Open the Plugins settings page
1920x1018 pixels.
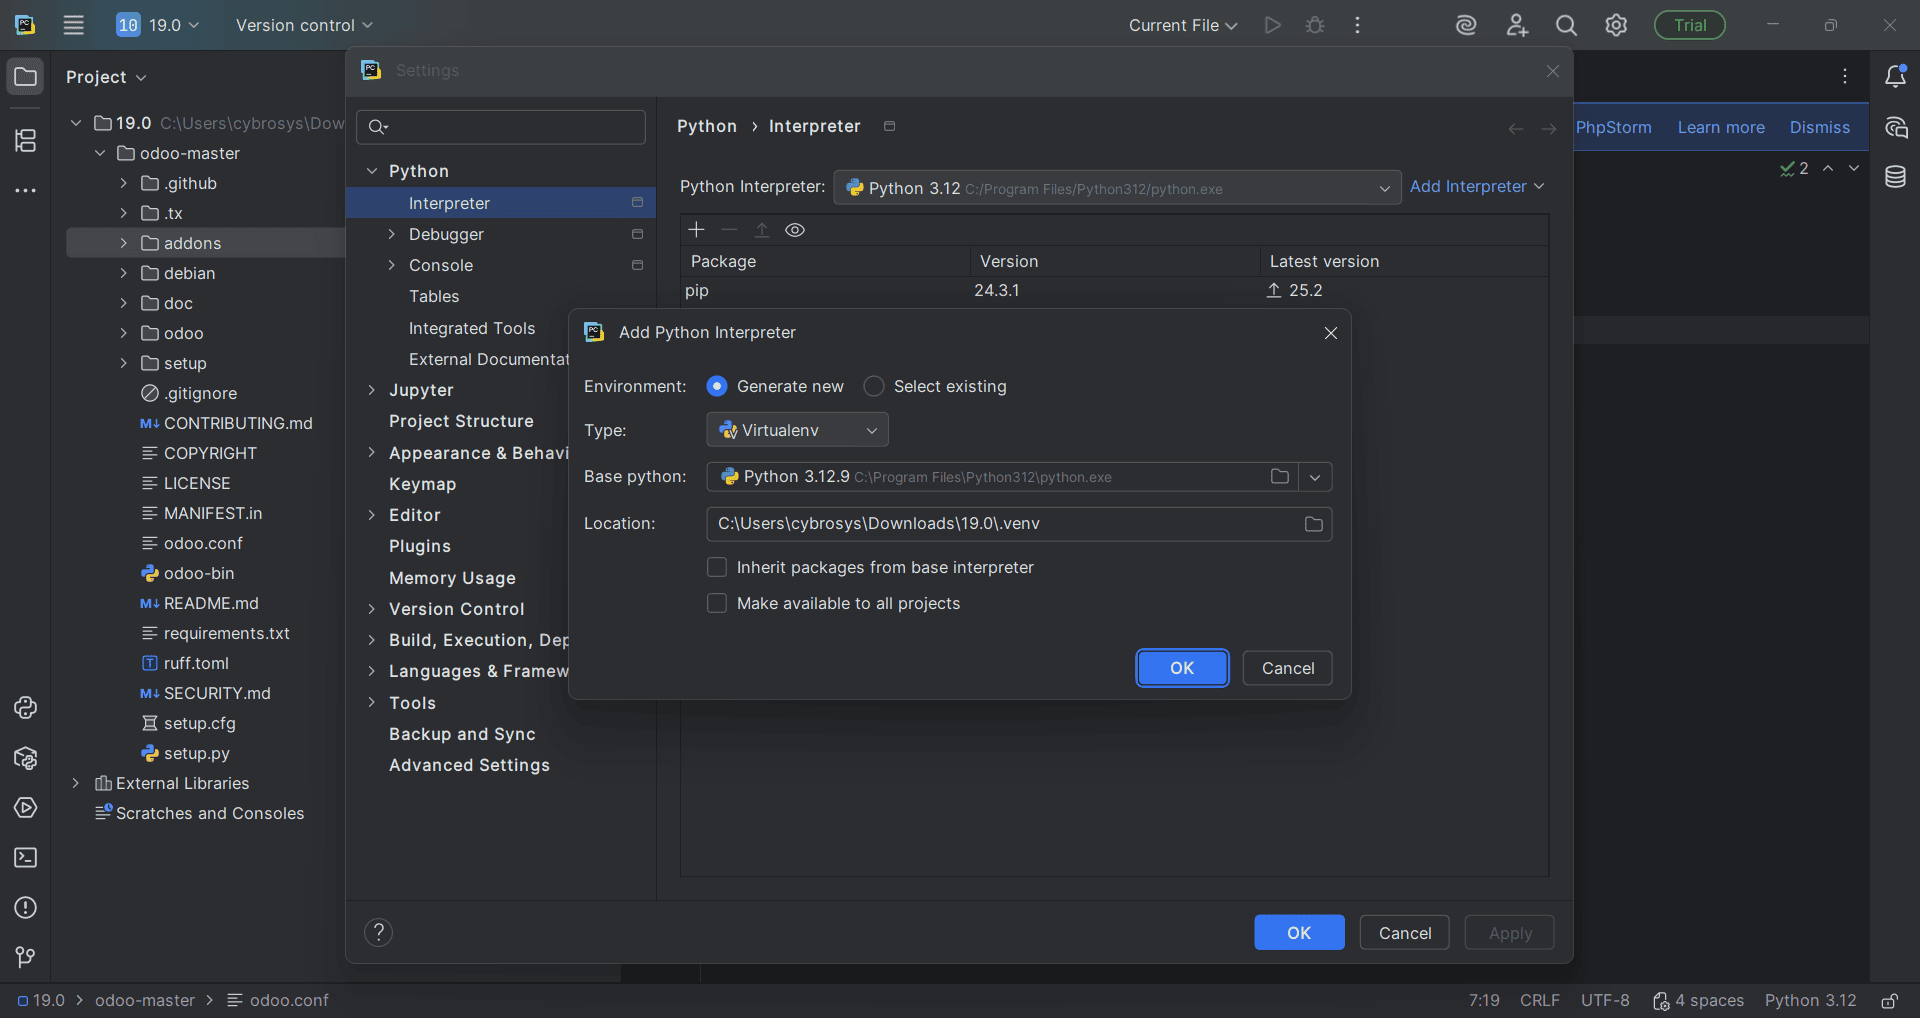point(420,546)
